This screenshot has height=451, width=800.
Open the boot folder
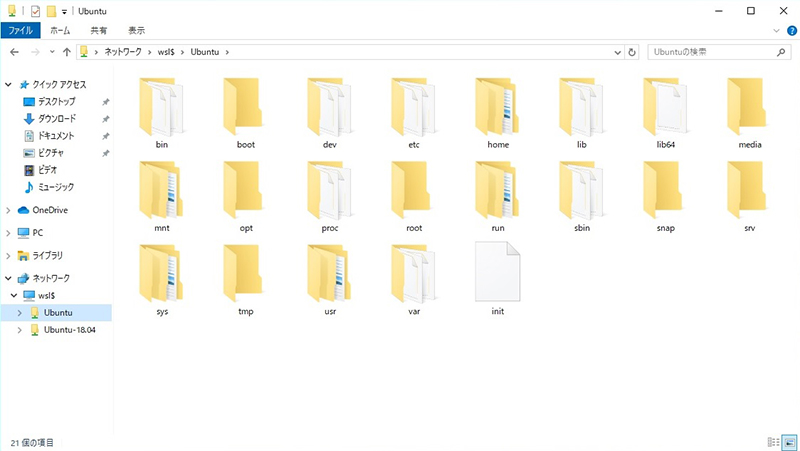245,113
